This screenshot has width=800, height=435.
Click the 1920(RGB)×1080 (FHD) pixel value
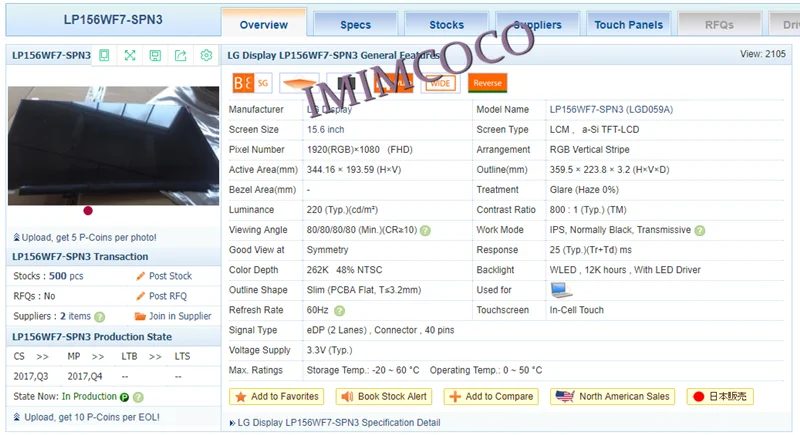[x=360, y=149]
